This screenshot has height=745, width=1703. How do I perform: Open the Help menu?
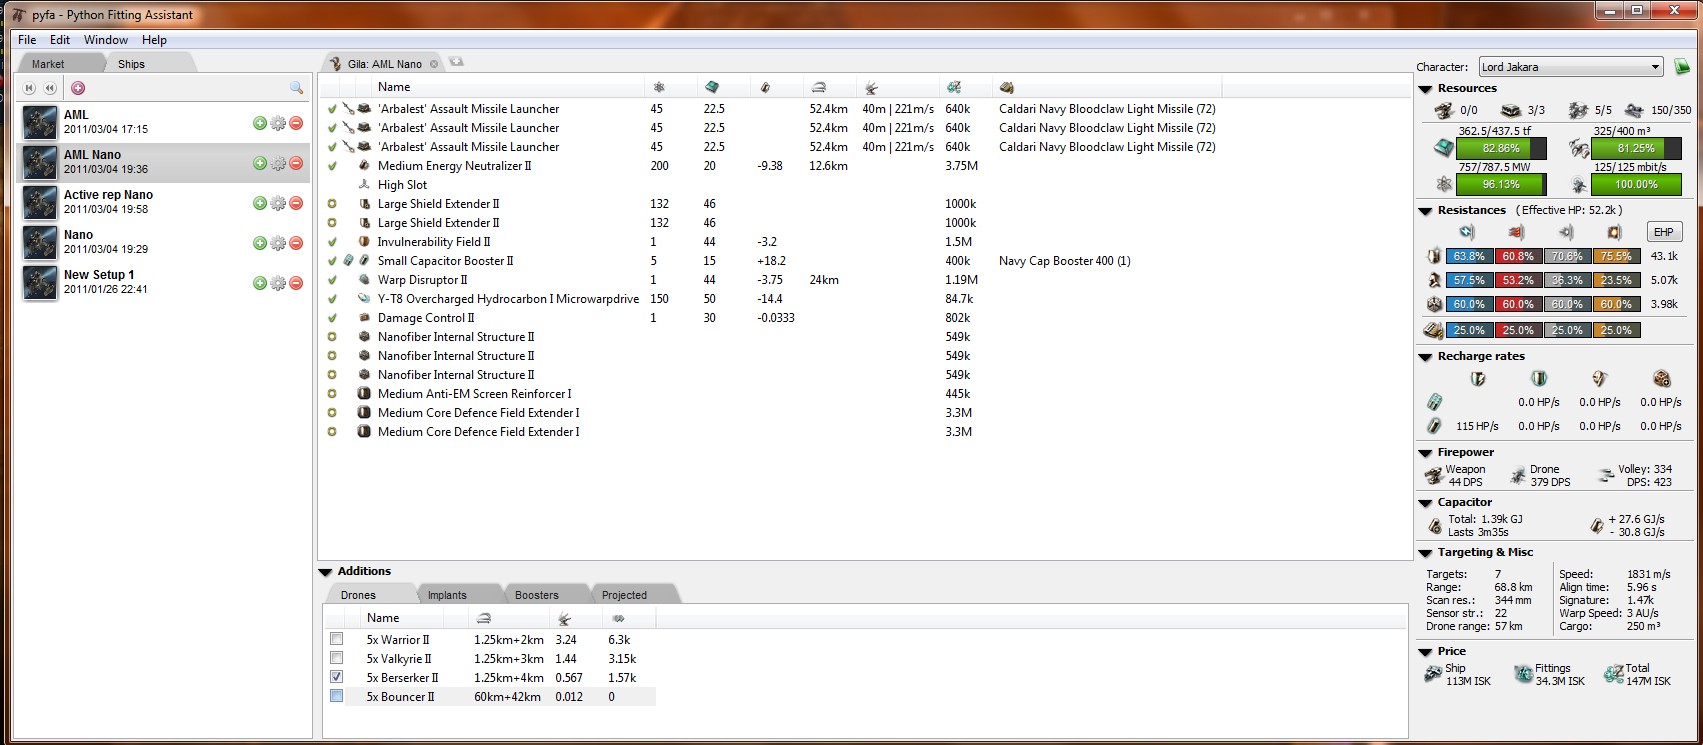(x=154, y=40)
